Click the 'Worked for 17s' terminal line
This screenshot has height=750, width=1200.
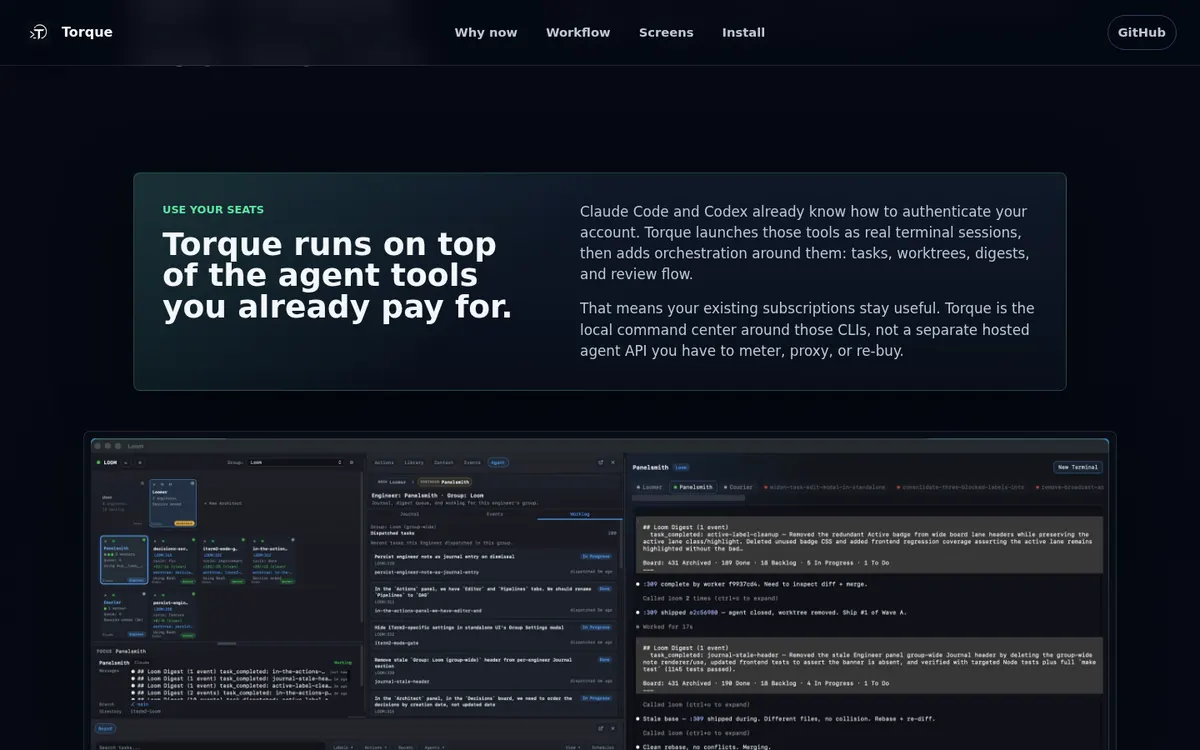pos(665,627)
